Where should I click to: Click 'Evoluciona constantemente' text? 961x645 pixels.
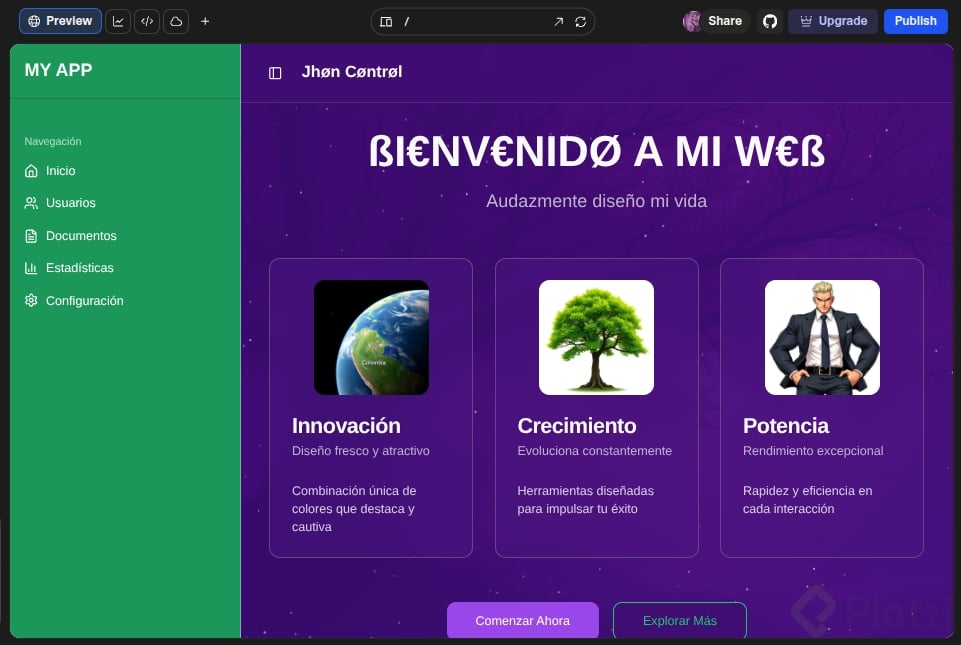point(594,451)
